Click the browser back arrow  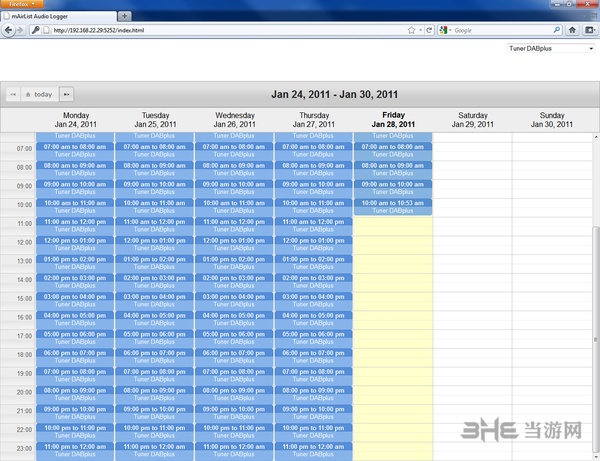8,30
